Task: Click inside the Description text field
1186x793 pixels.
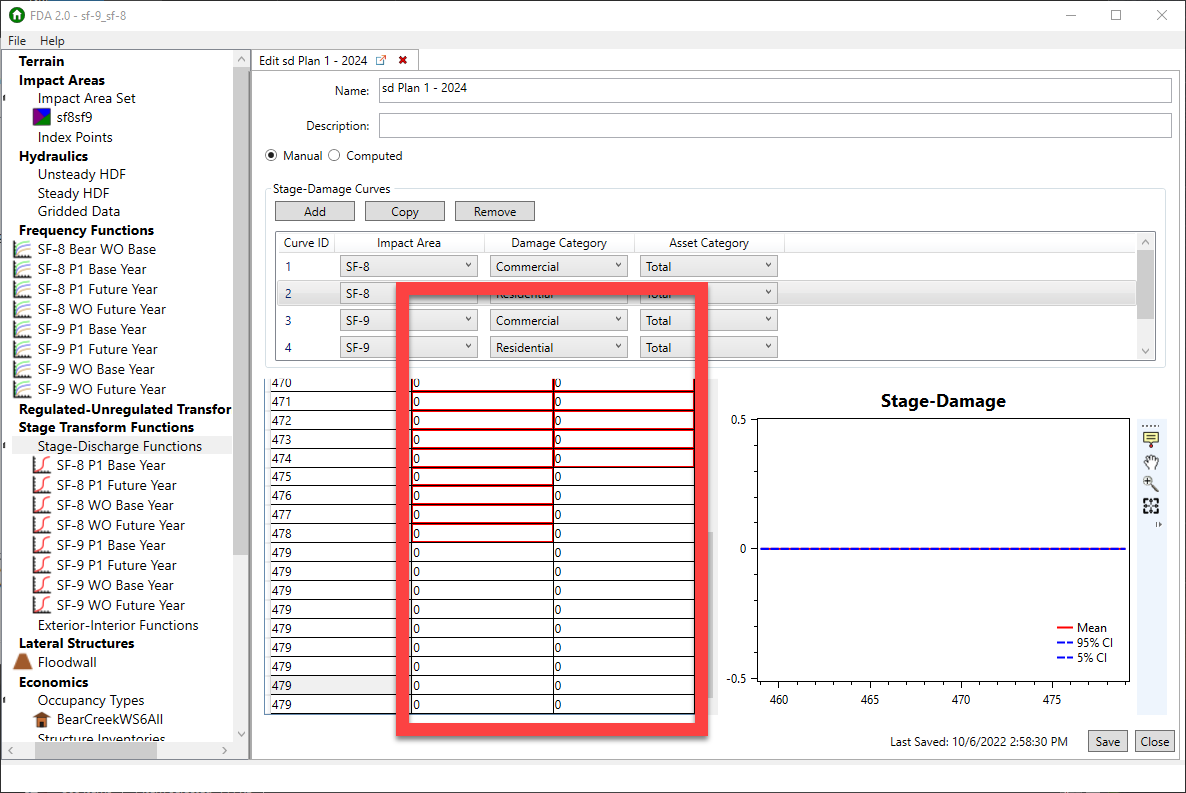Action: [x=700, y=125]
